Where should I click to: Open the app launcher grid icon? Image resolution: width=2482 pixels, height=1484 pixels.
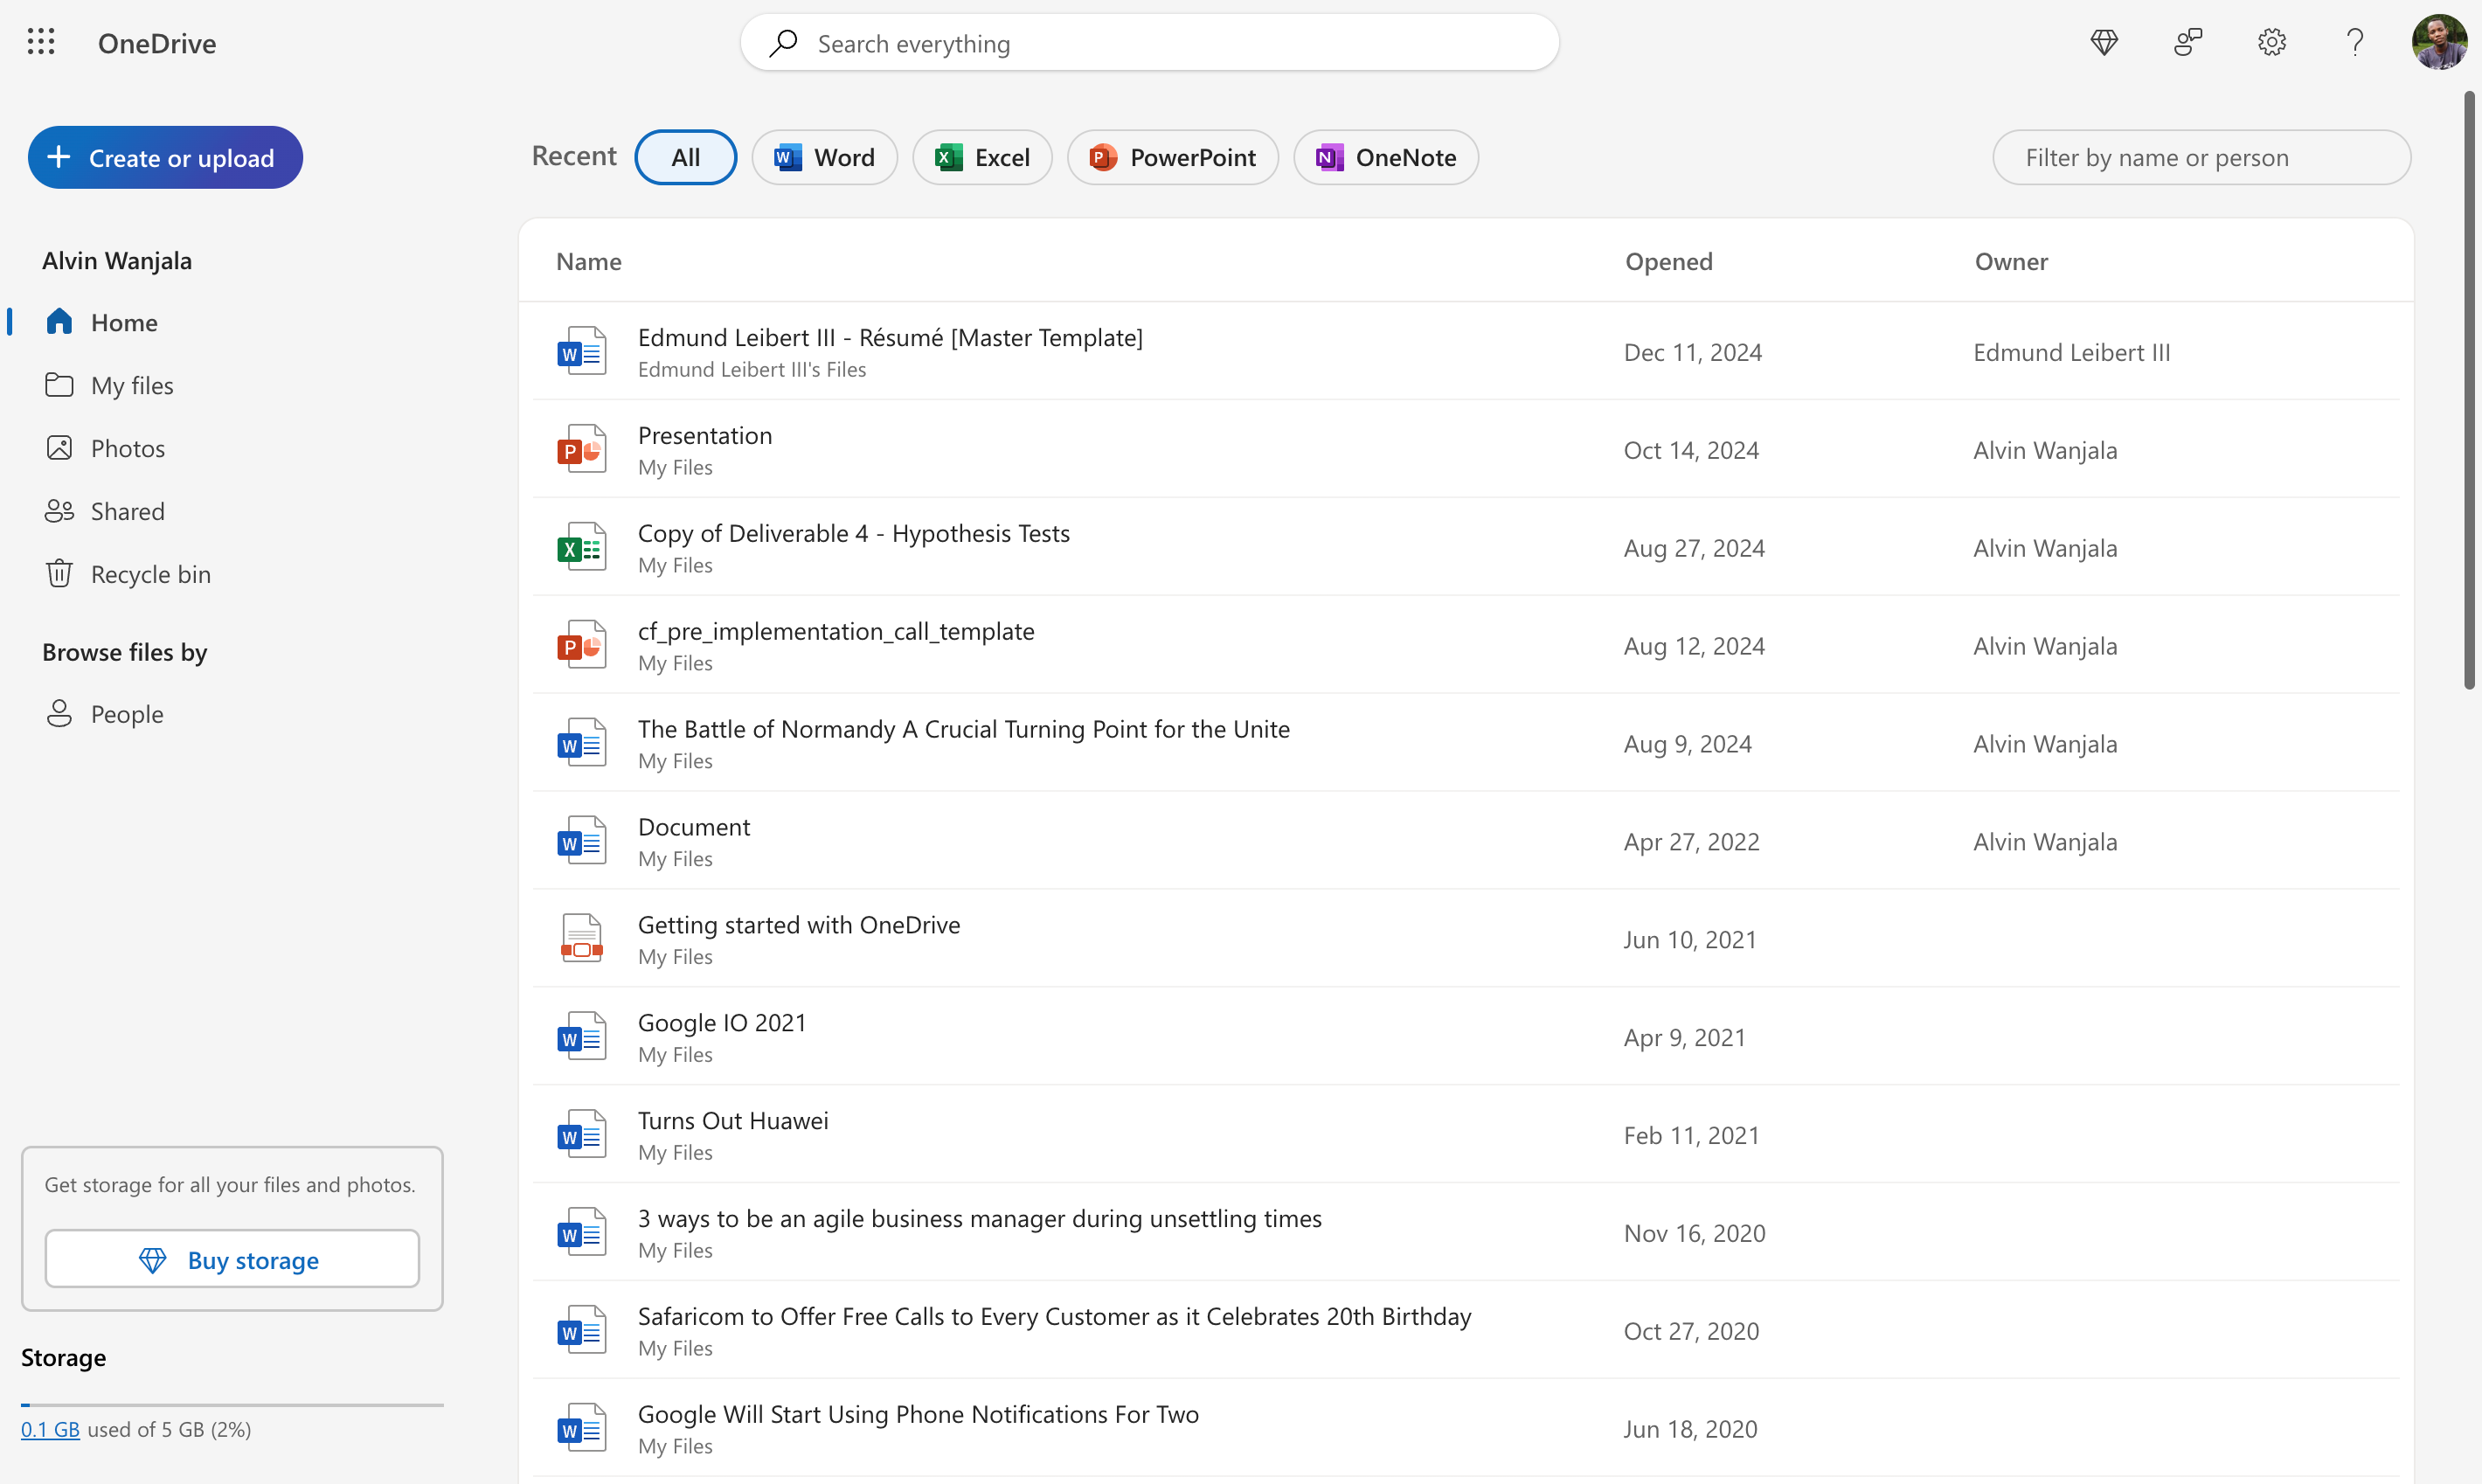tap(41, 42)
